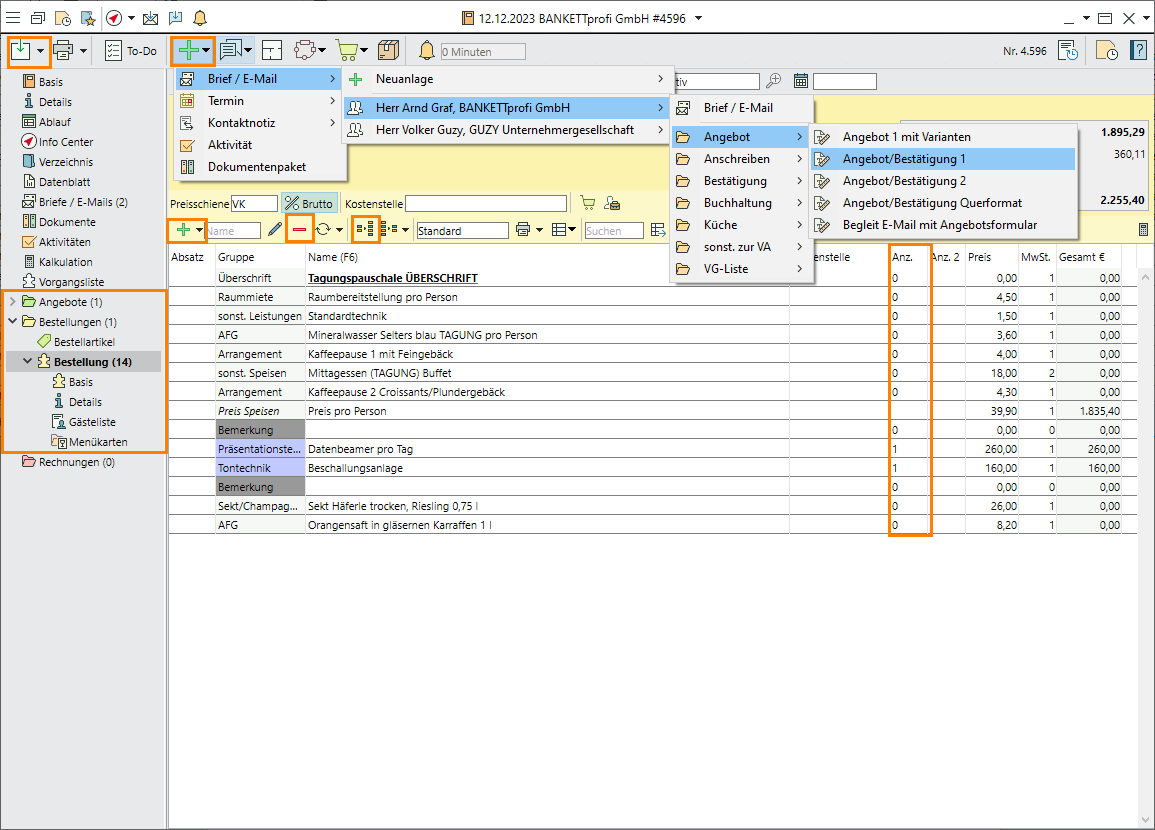Expand the Angebote (1) tree node
This screenshot has width=1155, height=830.
tap(12, 302)
